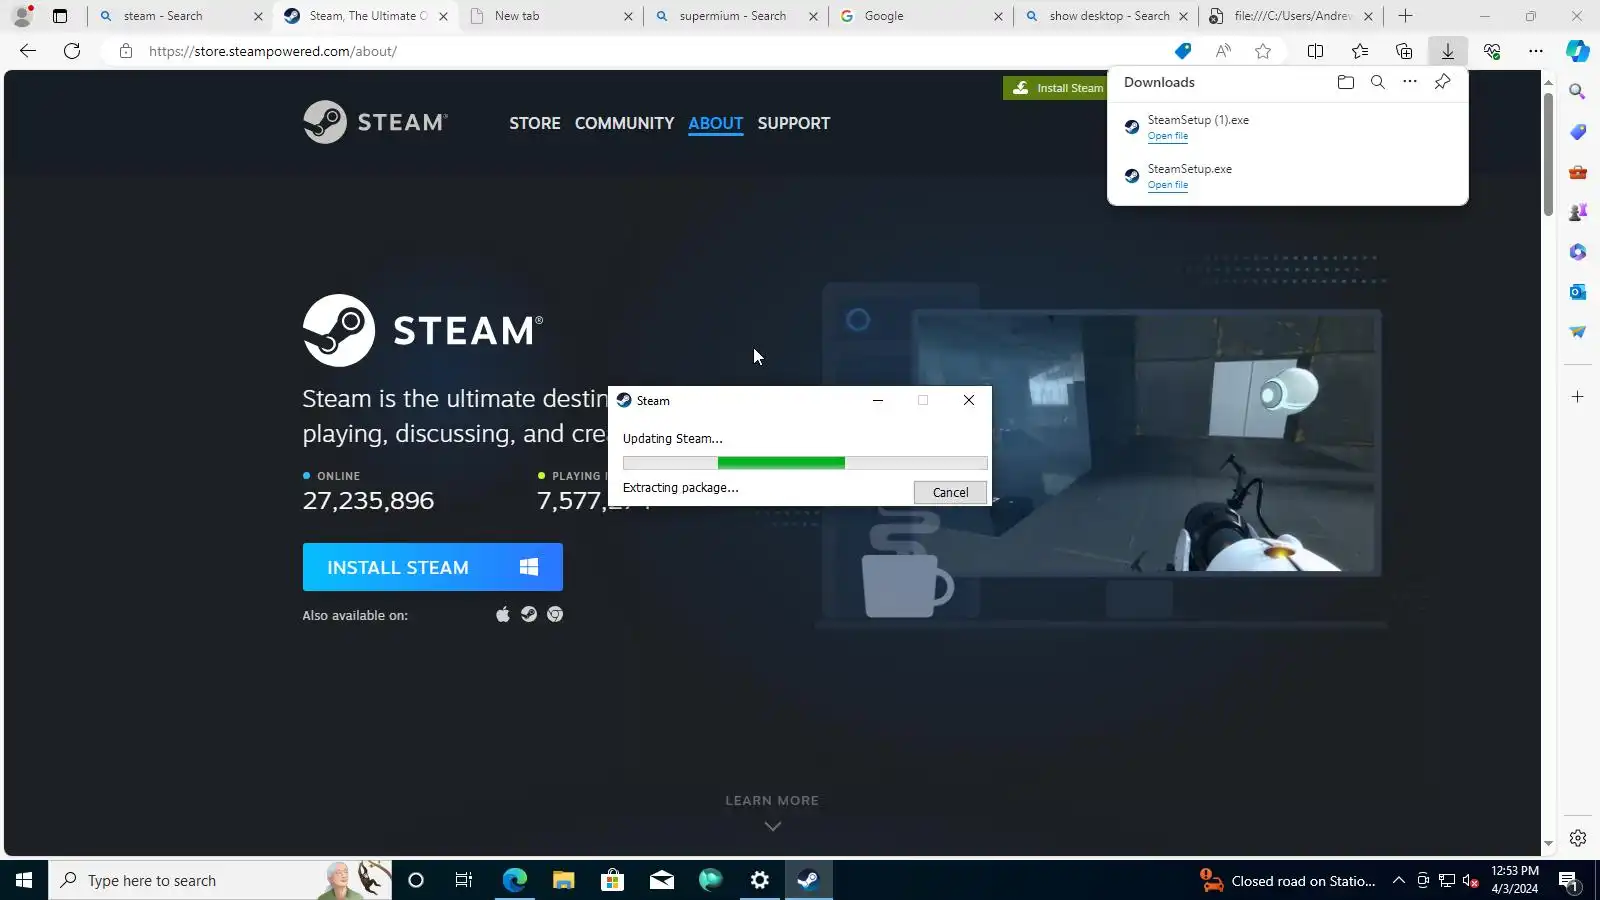Select the Chrome OS availability icon

point(555,614)
